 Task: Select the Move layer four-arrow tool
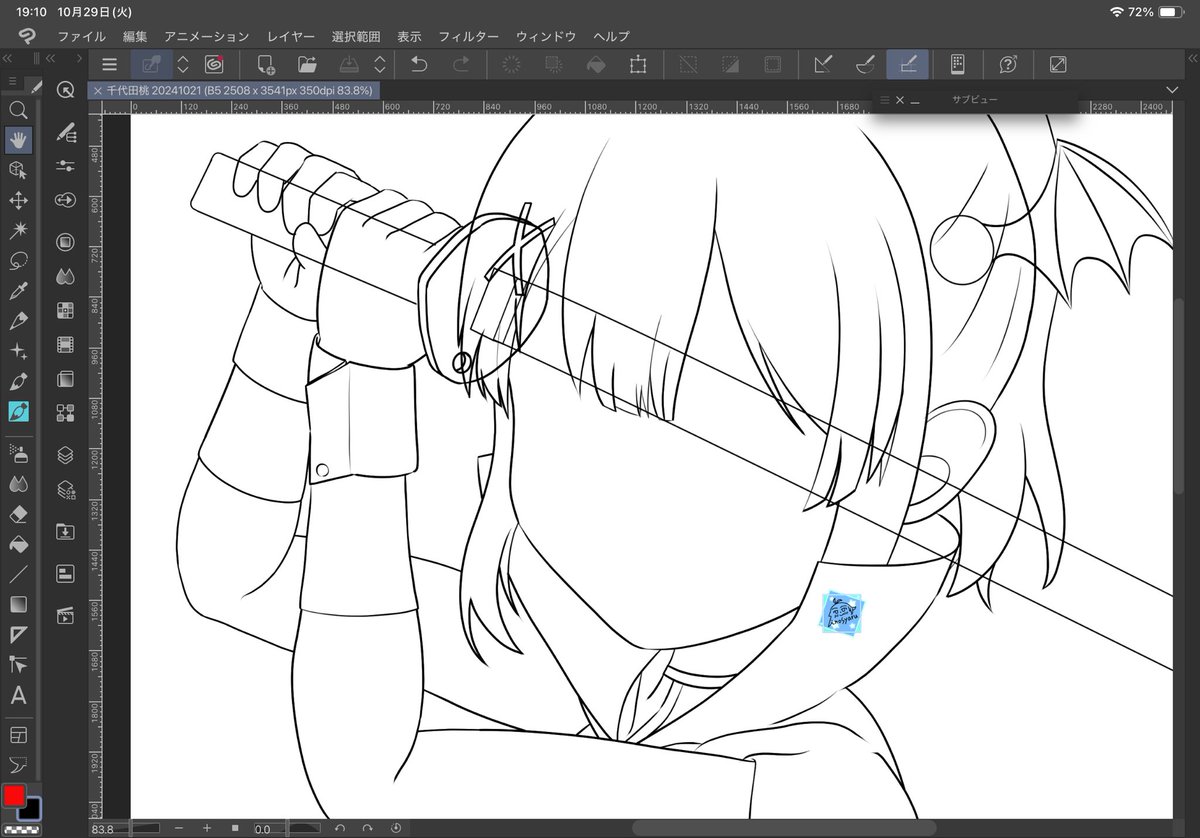click(x=17, y=201)
